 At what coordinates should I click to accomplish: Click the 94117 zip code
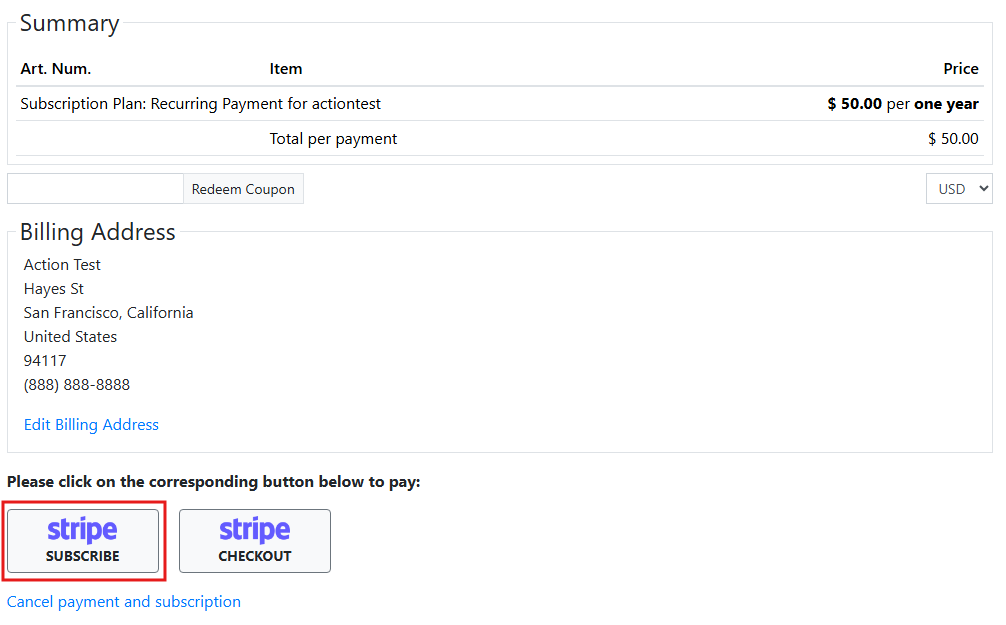45,361
